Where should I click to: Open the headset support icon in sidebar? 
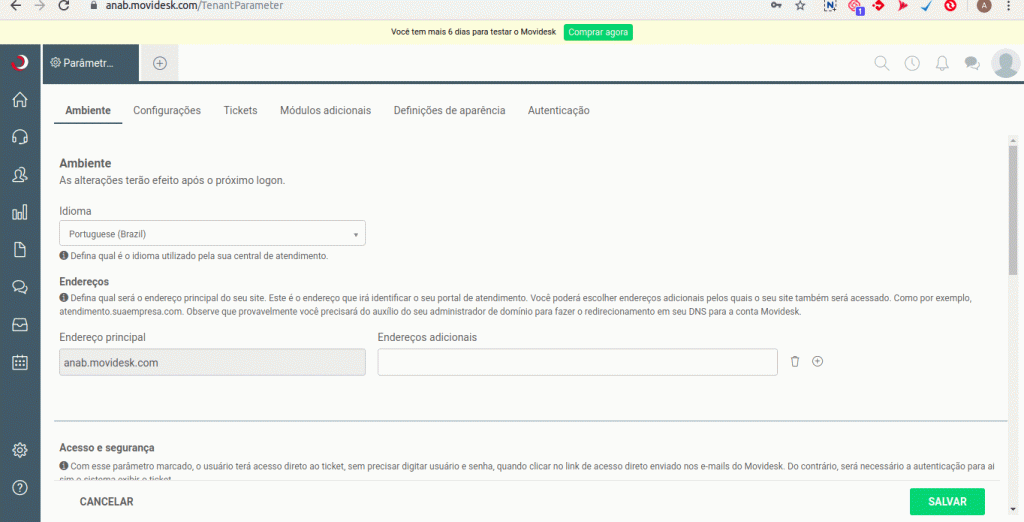(19, 137)
